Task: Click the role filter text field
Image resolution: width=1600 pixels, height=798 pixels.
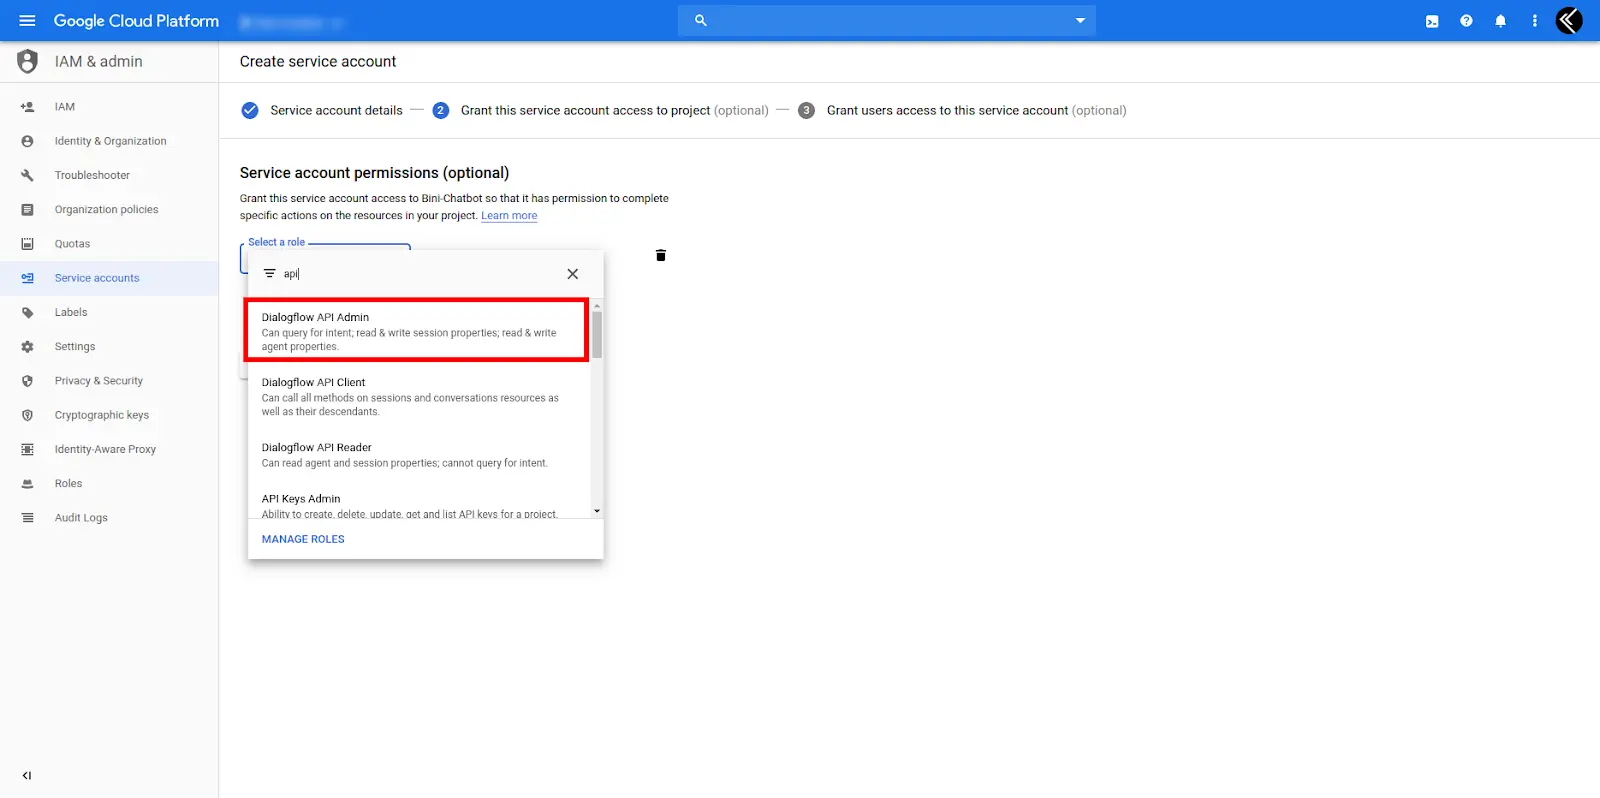Action: pos(418,274)
